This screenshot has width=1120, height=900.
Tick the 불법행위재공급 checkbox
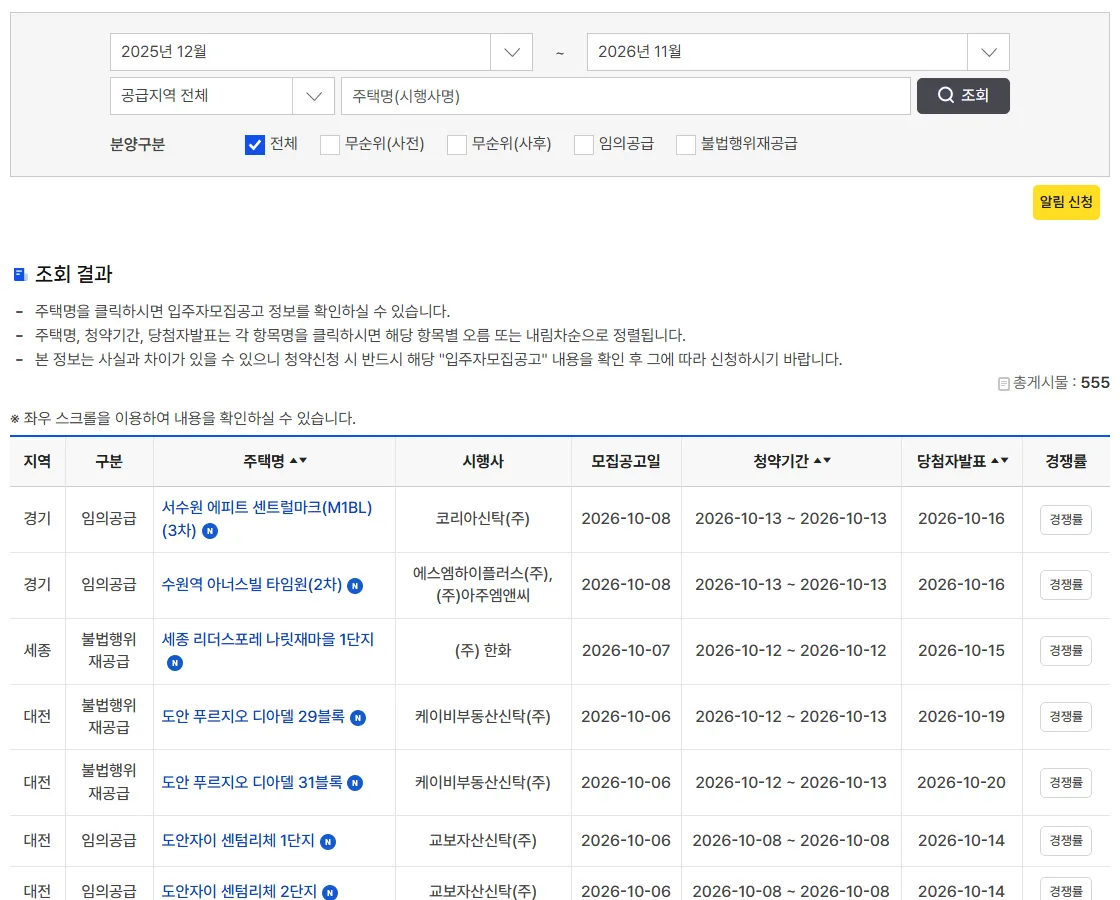pyautogui.click(x=686, y=145)
